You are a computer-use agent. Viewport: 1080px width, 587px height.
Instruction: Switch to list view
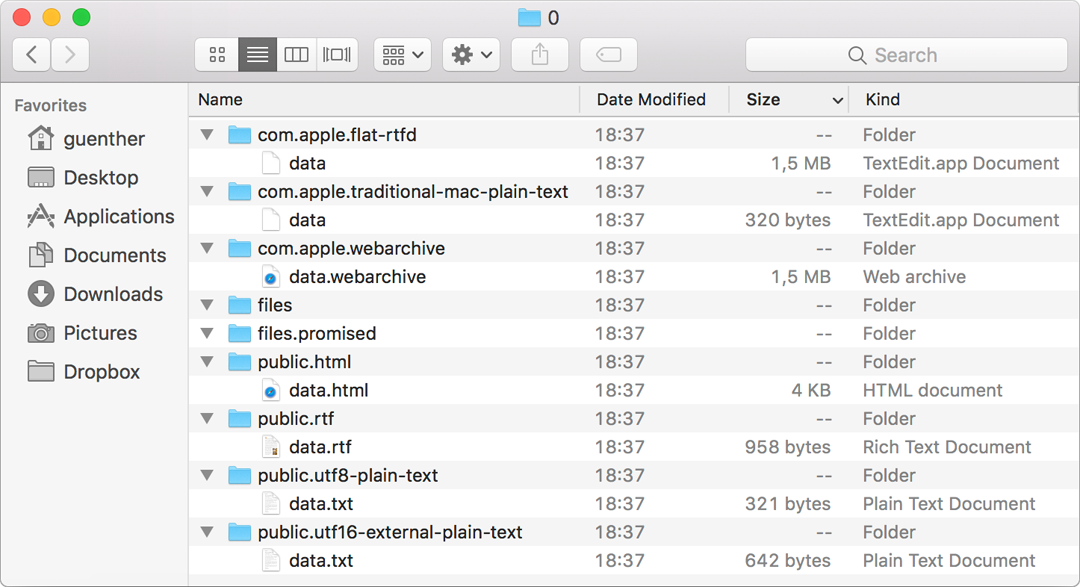(257, 54)
